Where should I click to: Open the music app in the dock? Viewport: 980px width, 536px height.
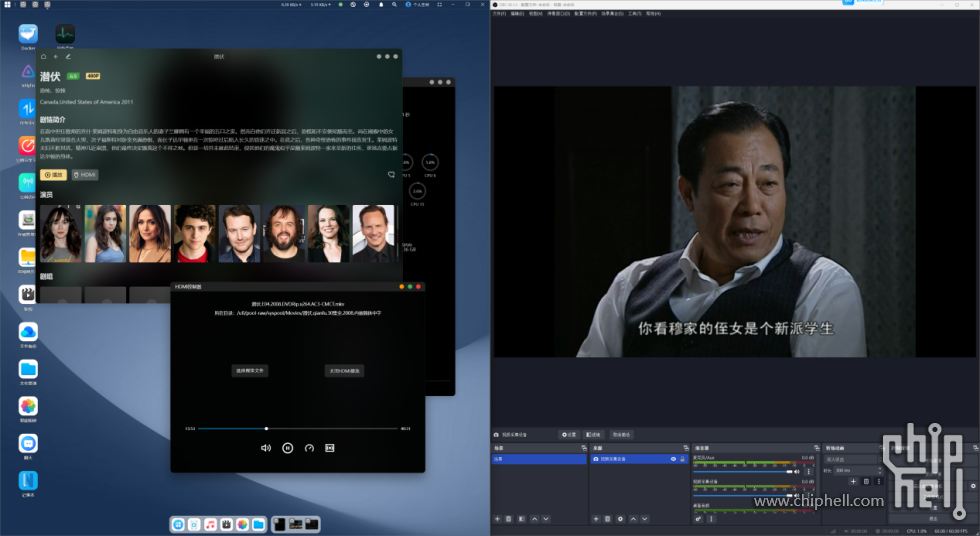(210, 524)
